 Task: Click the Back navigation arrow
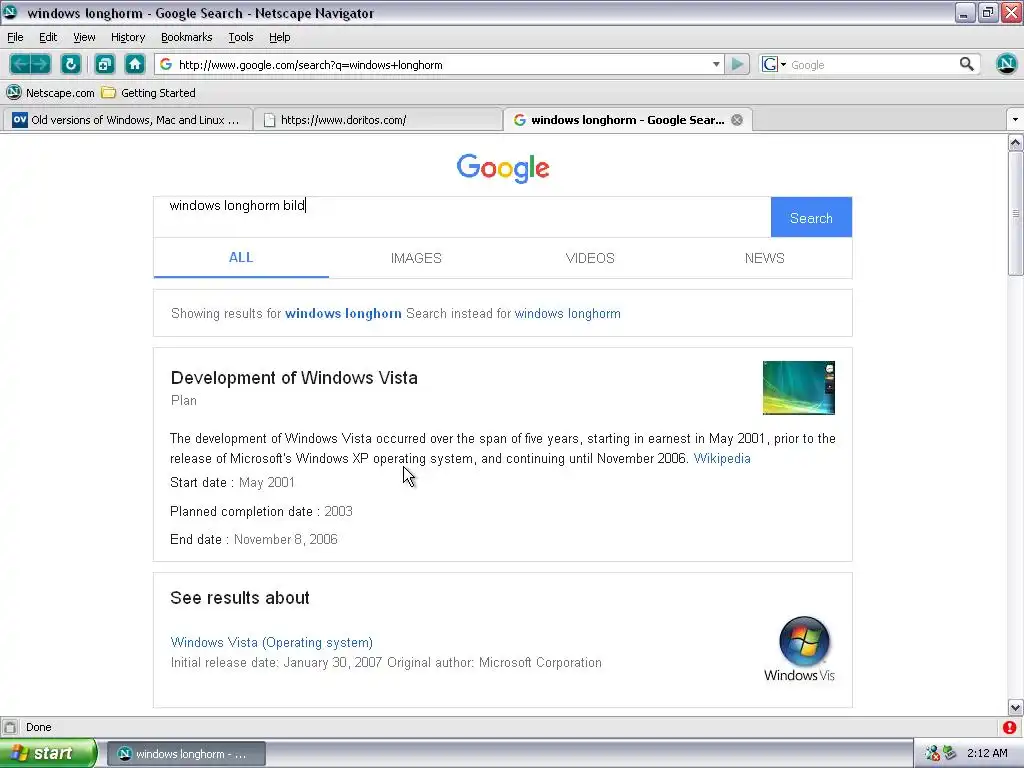pyautogui.click(x=20, y=64)
